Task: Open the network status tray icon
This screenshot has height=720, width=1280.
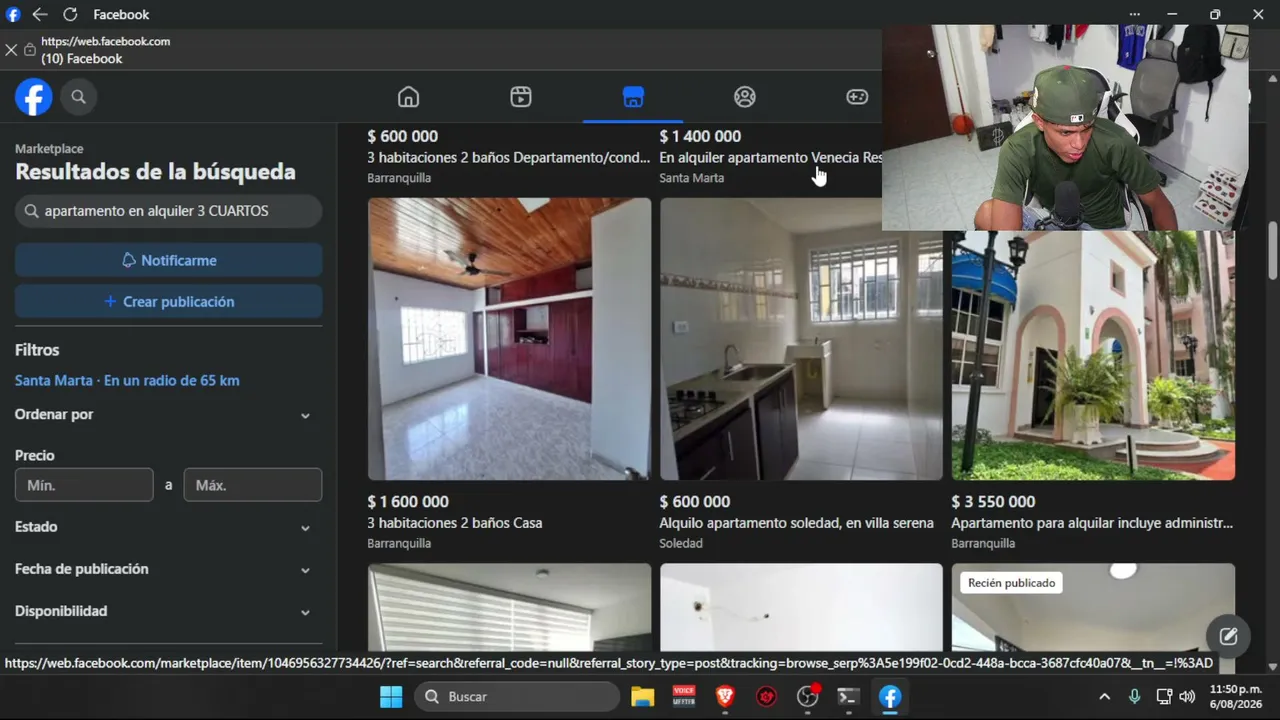Action: (x=1164, y=697)
